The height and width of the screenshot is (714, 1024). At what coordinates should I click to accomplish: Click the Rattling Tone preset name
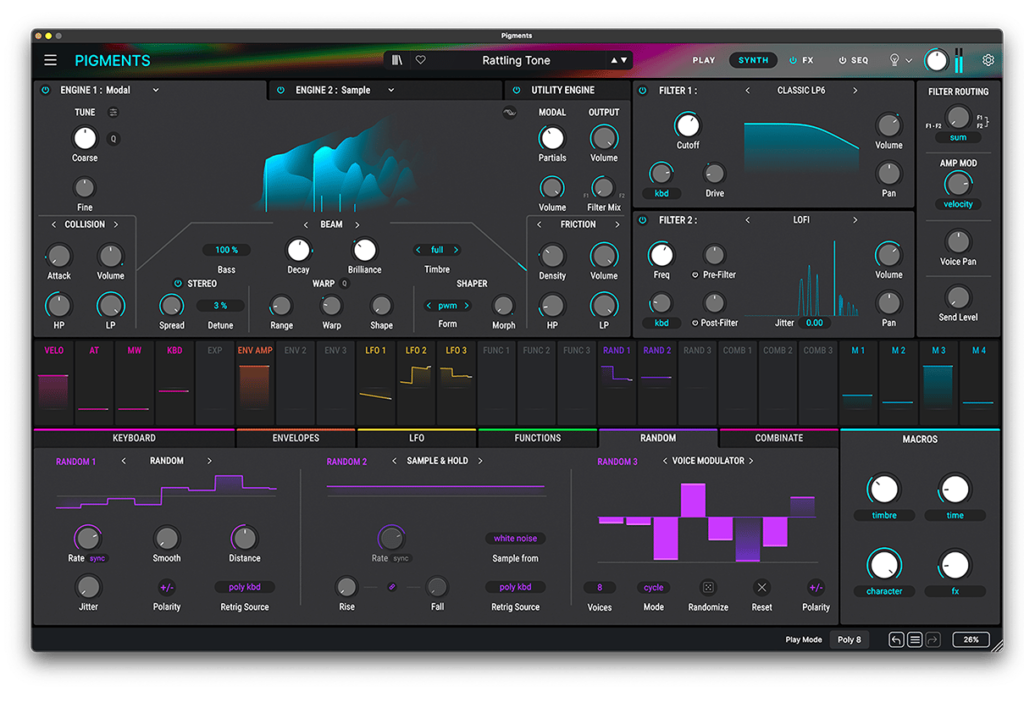pos(516,60)
